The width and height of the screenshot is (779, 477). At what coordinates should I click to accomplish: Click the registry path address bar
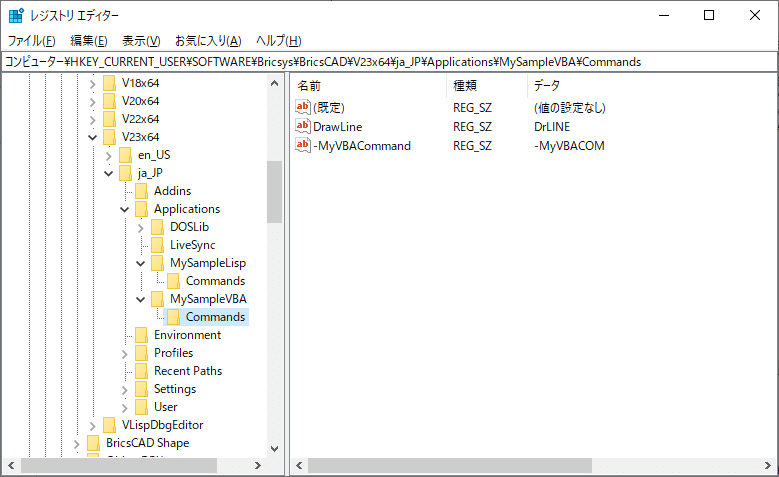(x=389, y=62)
